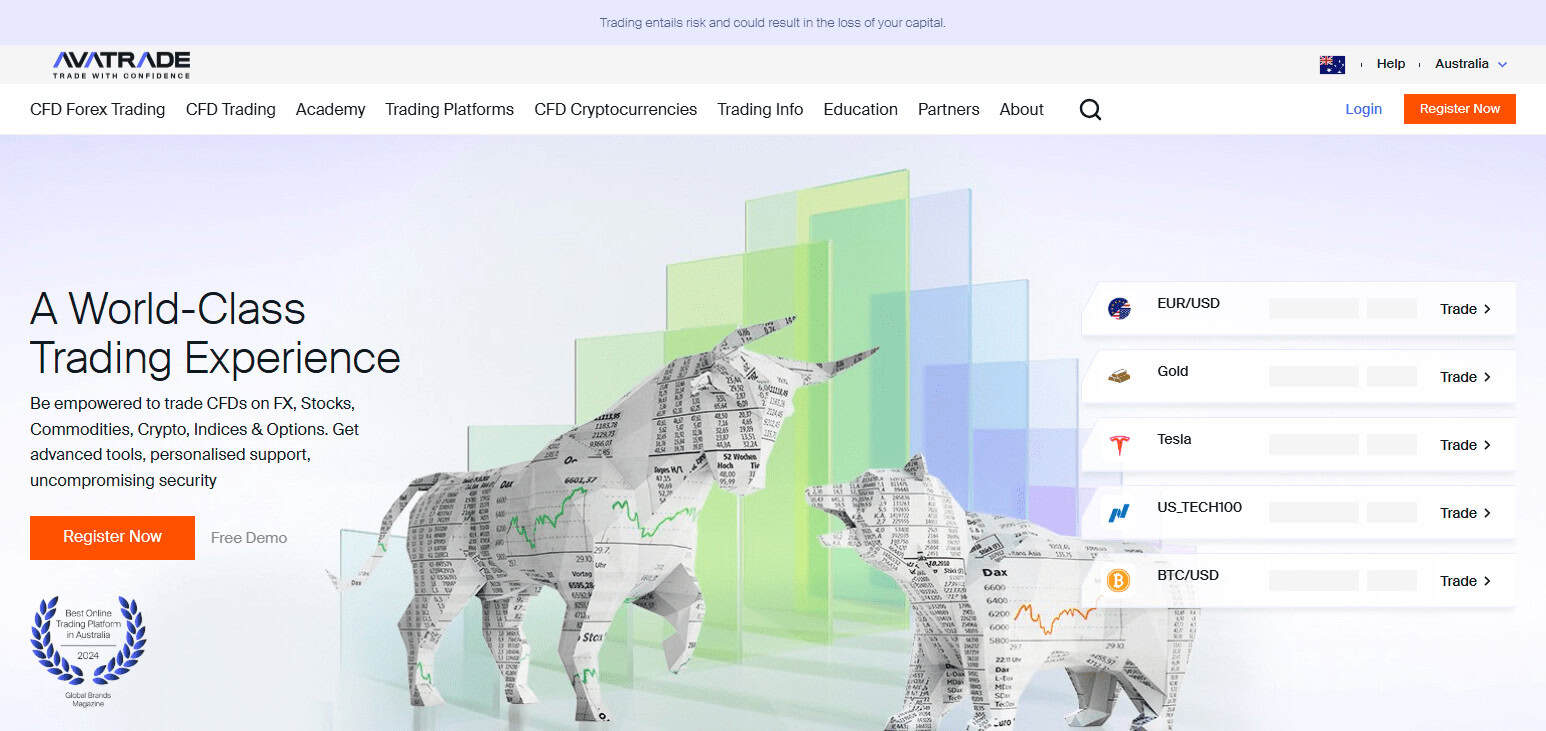
Task: Click the Australian flag icon
Action: (1332, 64)
